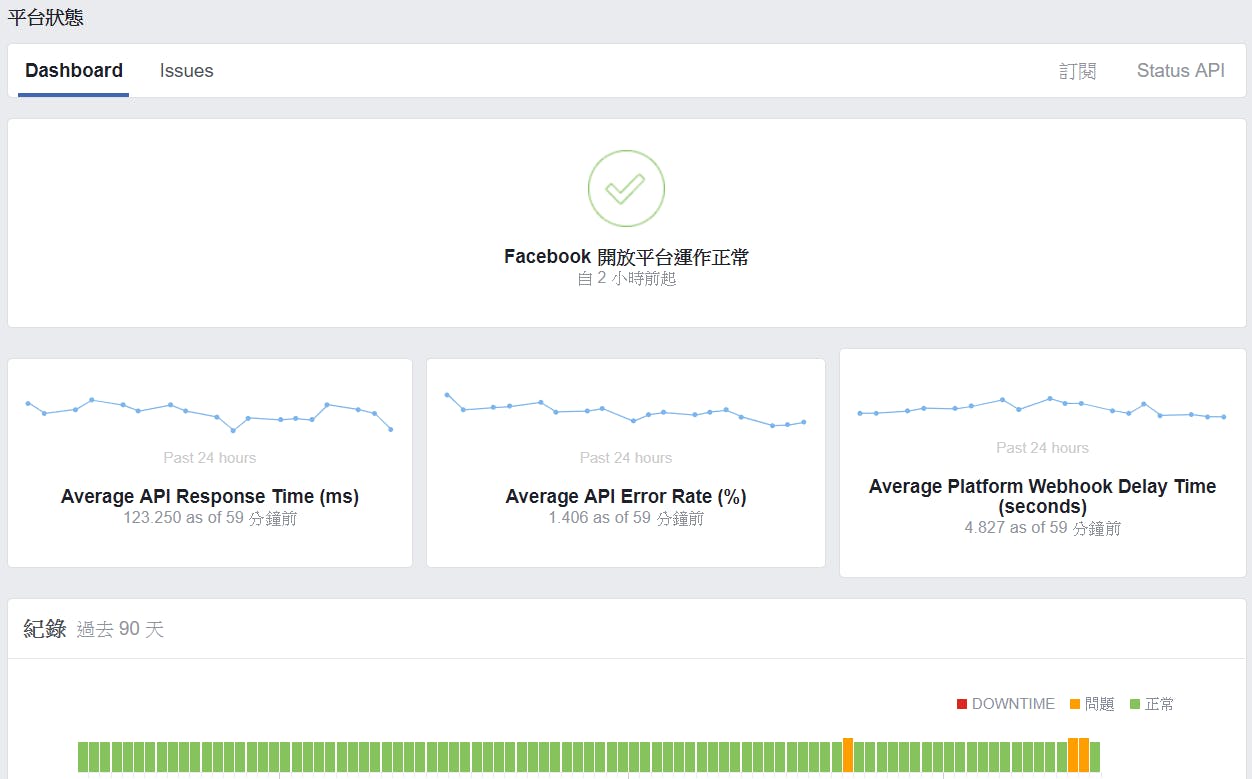Open the Status API link

pyautogui.click(x=1181, y=70)
